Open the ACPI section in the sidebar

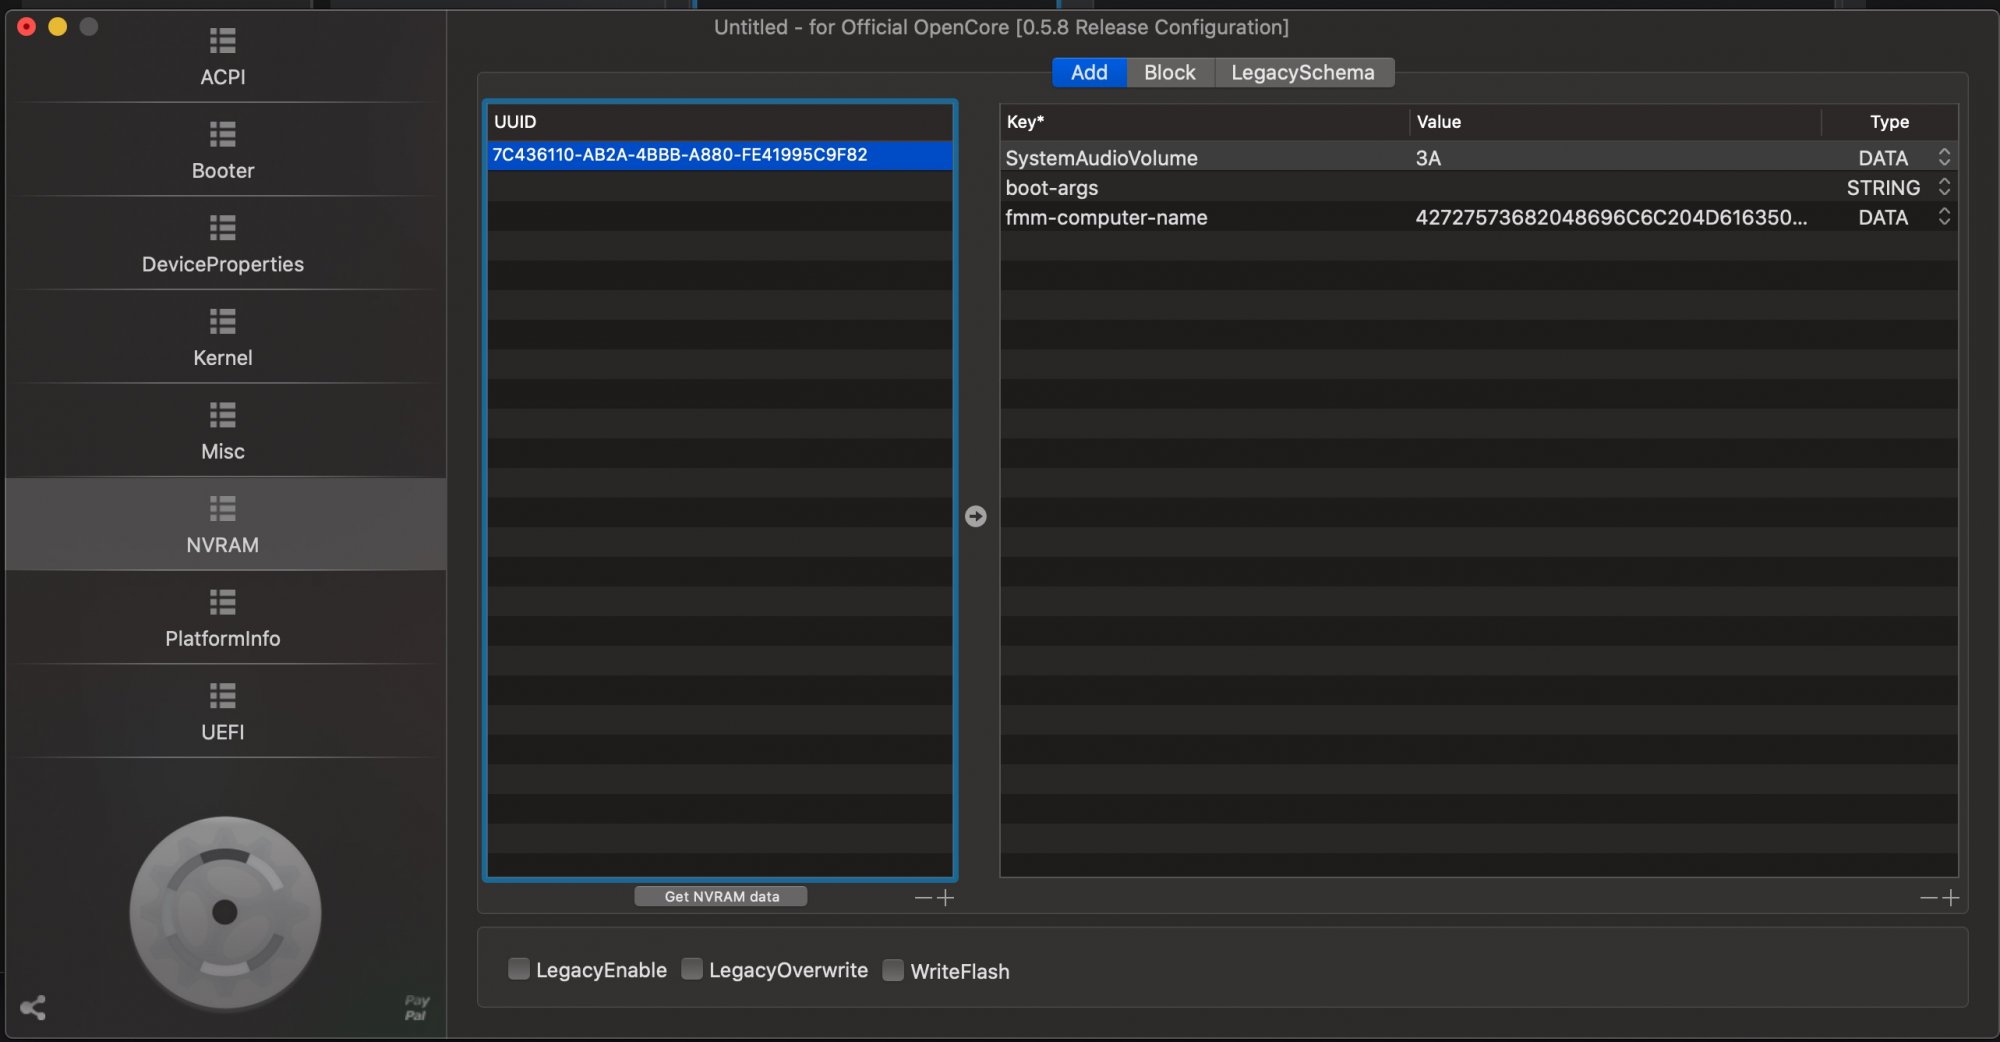click(x=223, y=57)
